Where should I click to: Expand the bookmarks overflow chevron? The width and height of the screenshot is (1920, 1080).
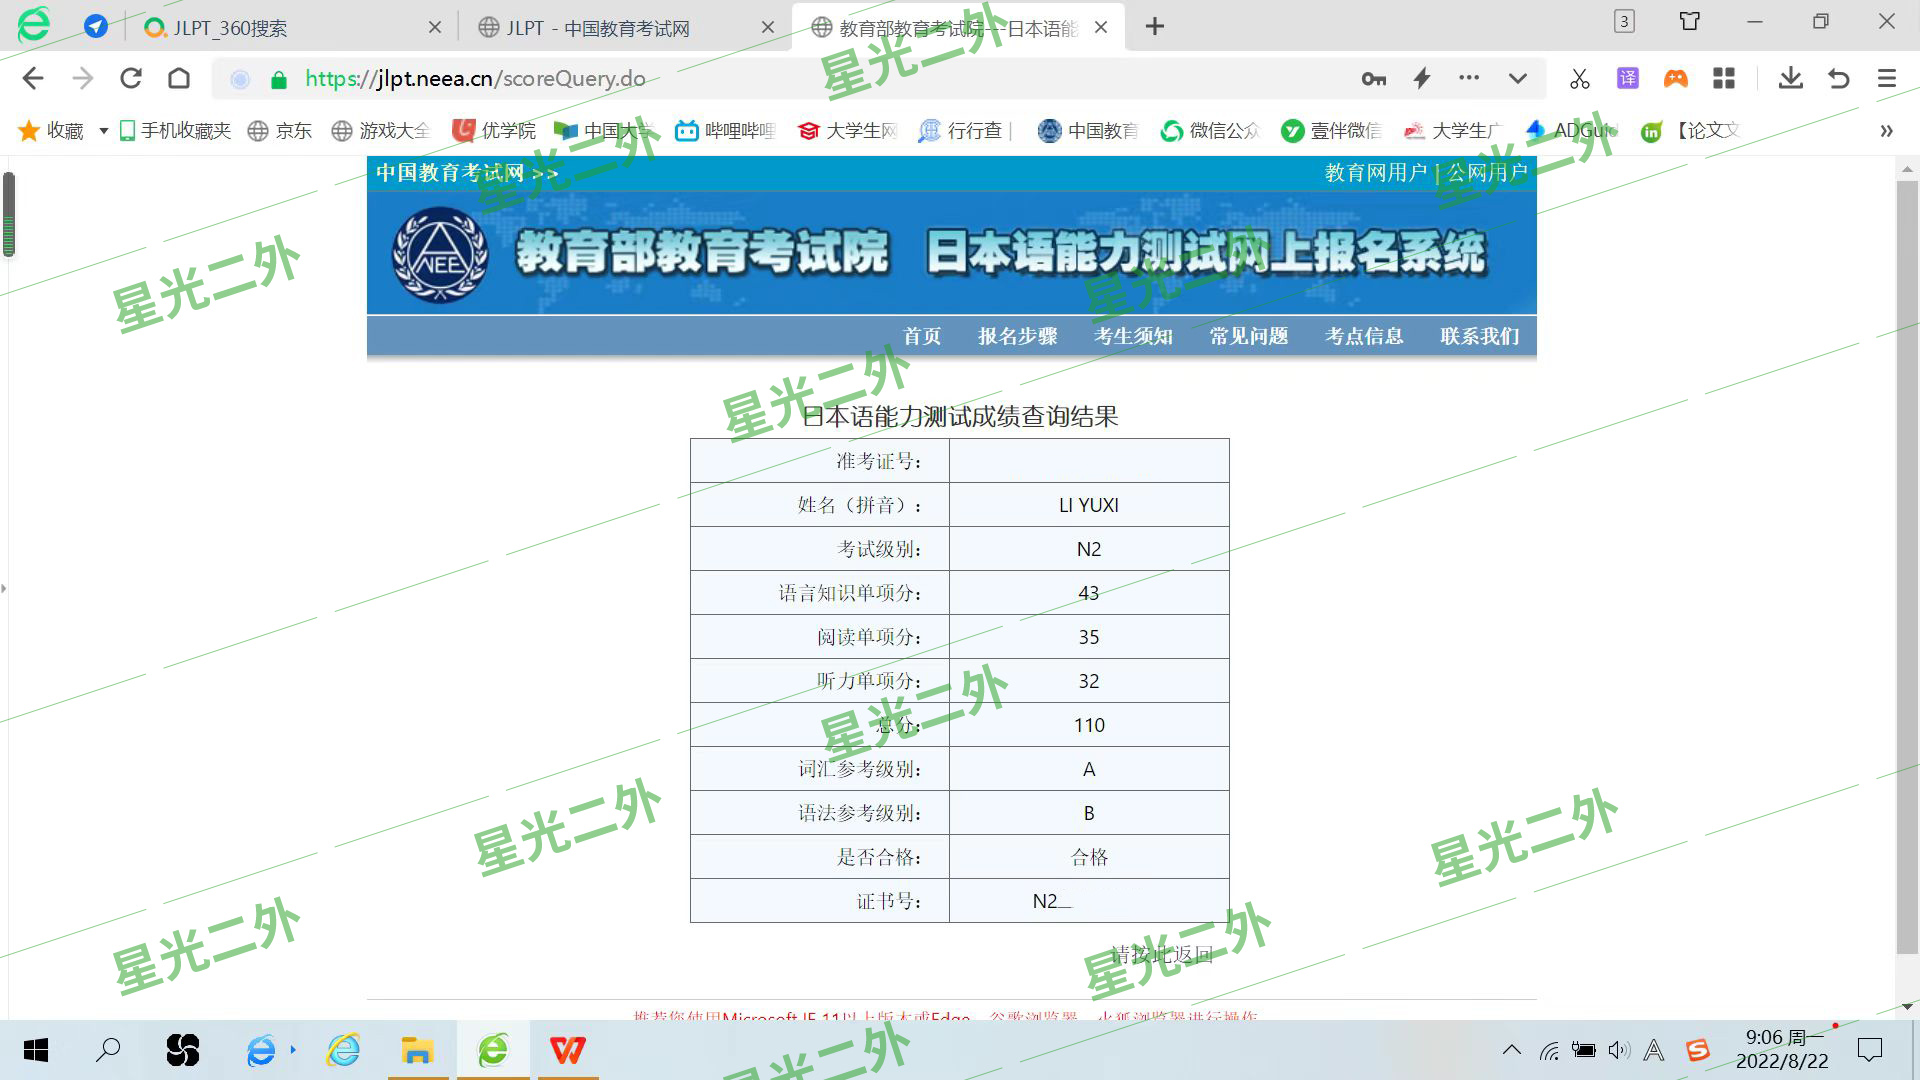click(1886, 131)
